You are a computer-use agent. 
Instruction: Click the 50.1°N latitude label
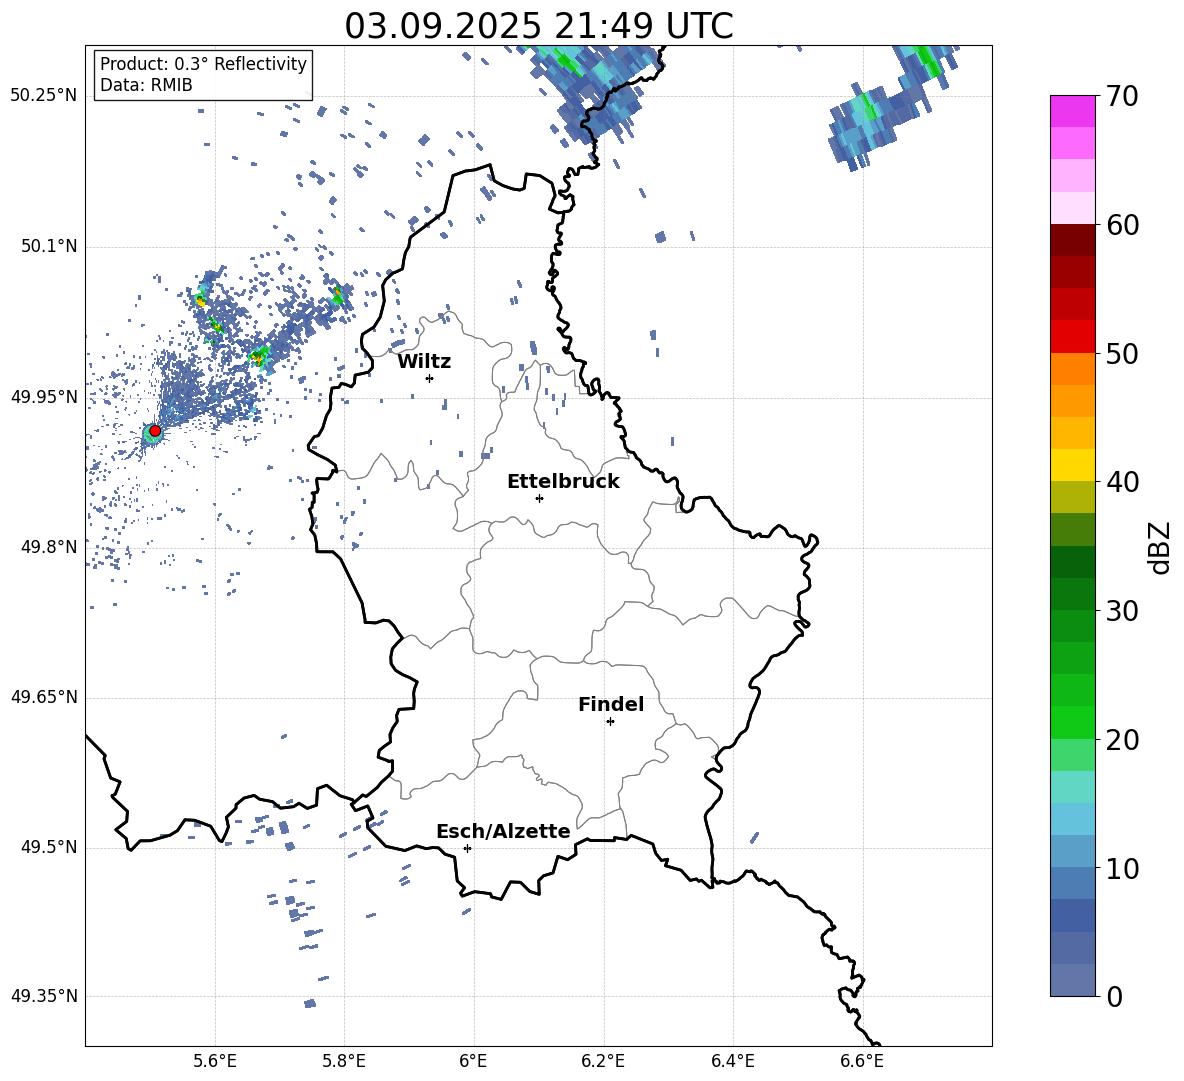point(49,246)
